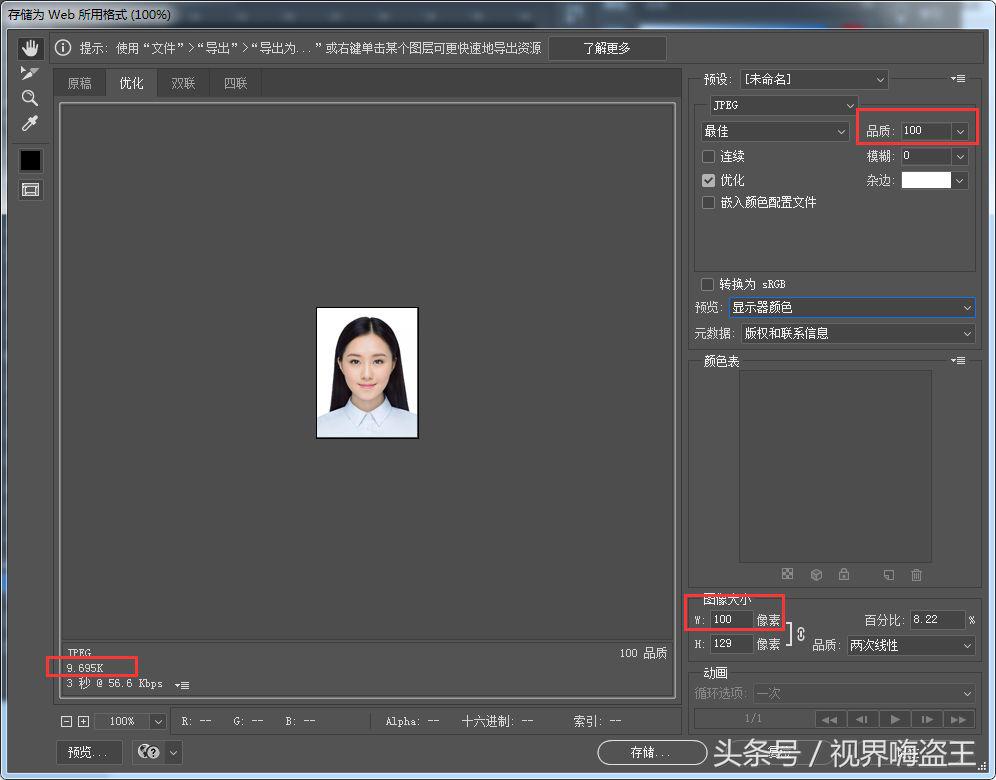The height and width of the screenshot is (780, 996).
Task: Click the 百分比 percent field
Action: 938,619
